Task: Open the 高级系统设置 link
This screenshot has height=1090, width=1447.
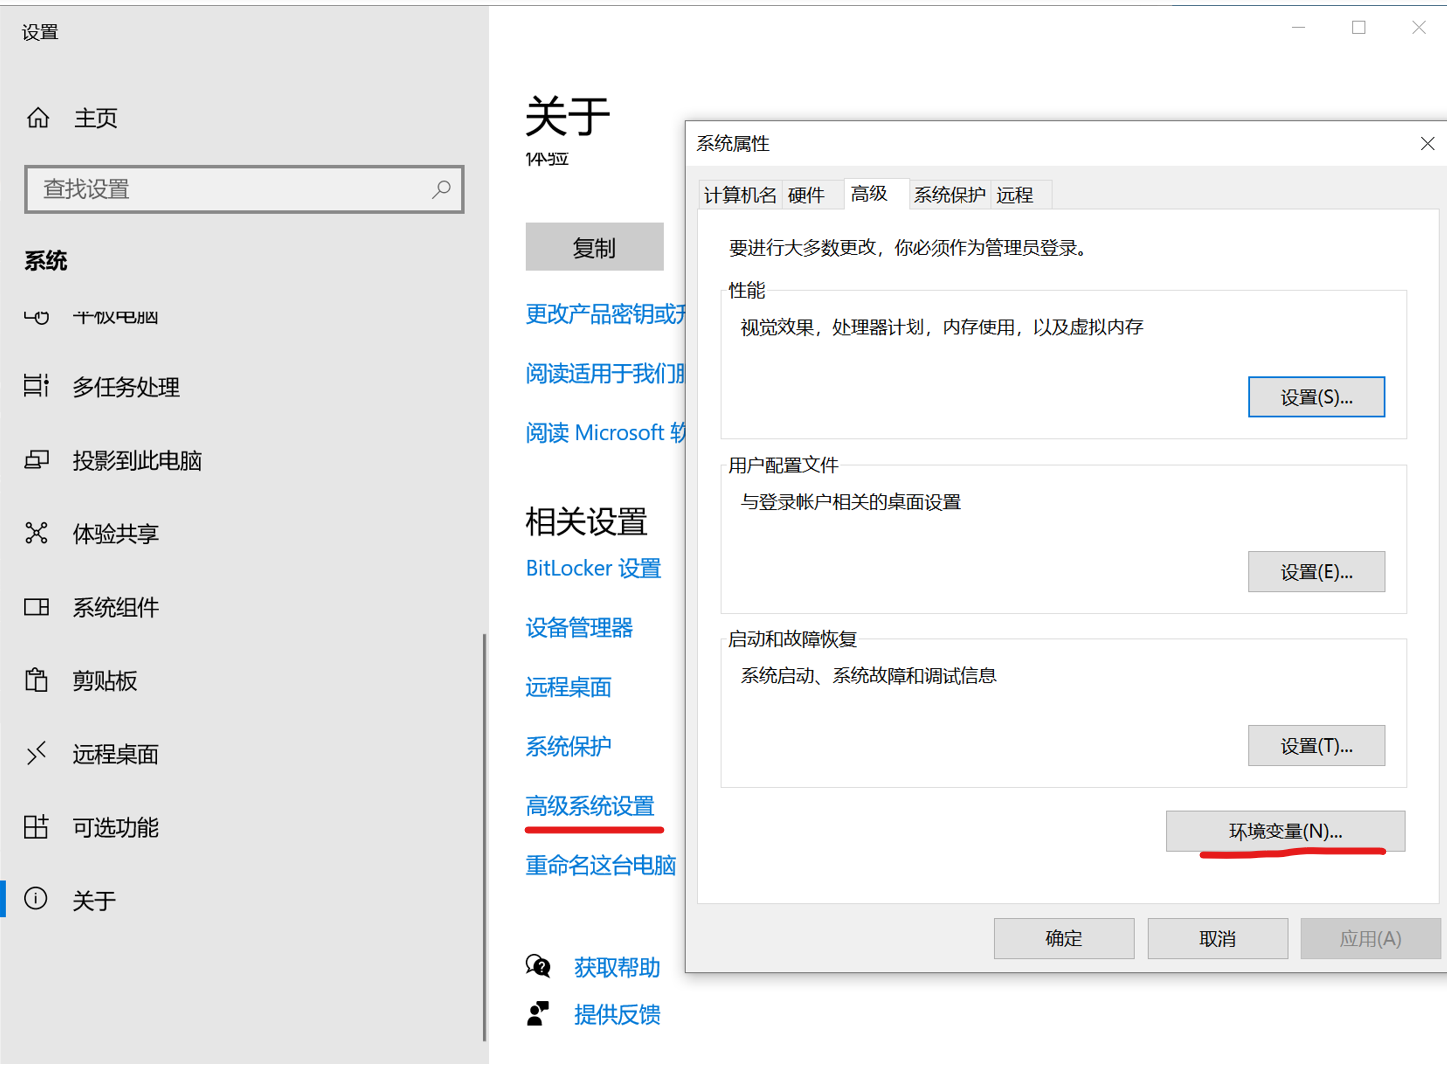Action: click(x=590, y=806)
